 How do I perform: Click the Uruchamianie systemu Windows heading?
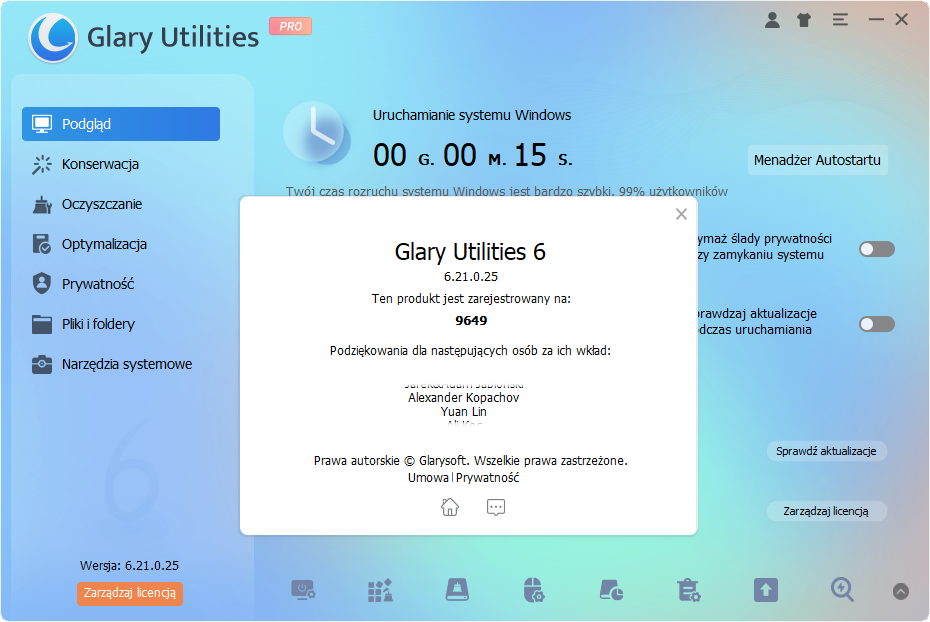pyautogui.click(x=472, y=115)
